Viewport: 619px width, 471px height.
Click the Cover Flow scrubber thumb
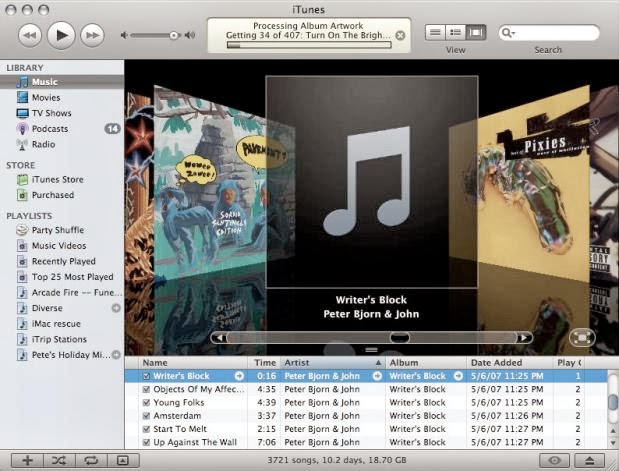point(400,338)
